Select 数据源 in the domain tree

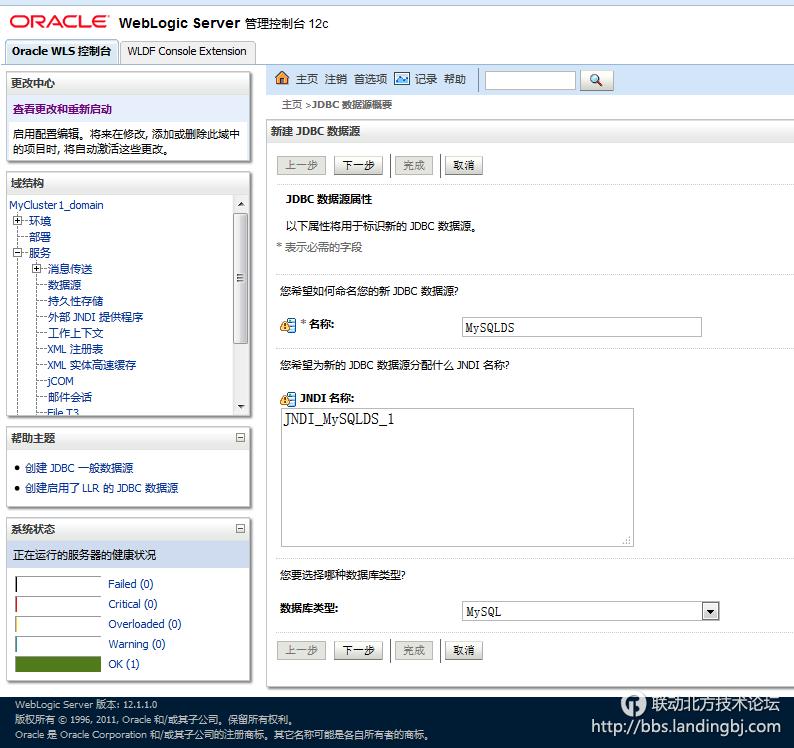coord(64,285)
